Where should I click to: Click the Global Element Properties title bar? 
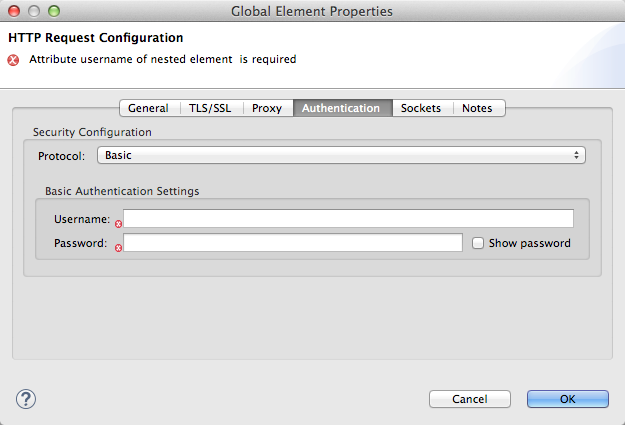coord(312,11)
